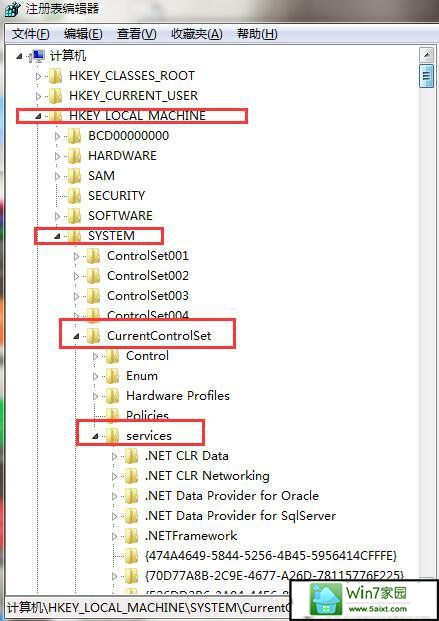Expand the SOFTWARE key
This screenshot has height=621, width=439.
57,216
